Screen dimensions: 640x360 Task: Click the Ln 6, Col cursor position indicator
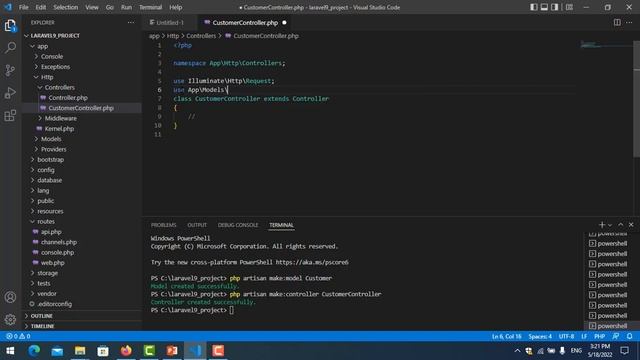coord(507,336)
